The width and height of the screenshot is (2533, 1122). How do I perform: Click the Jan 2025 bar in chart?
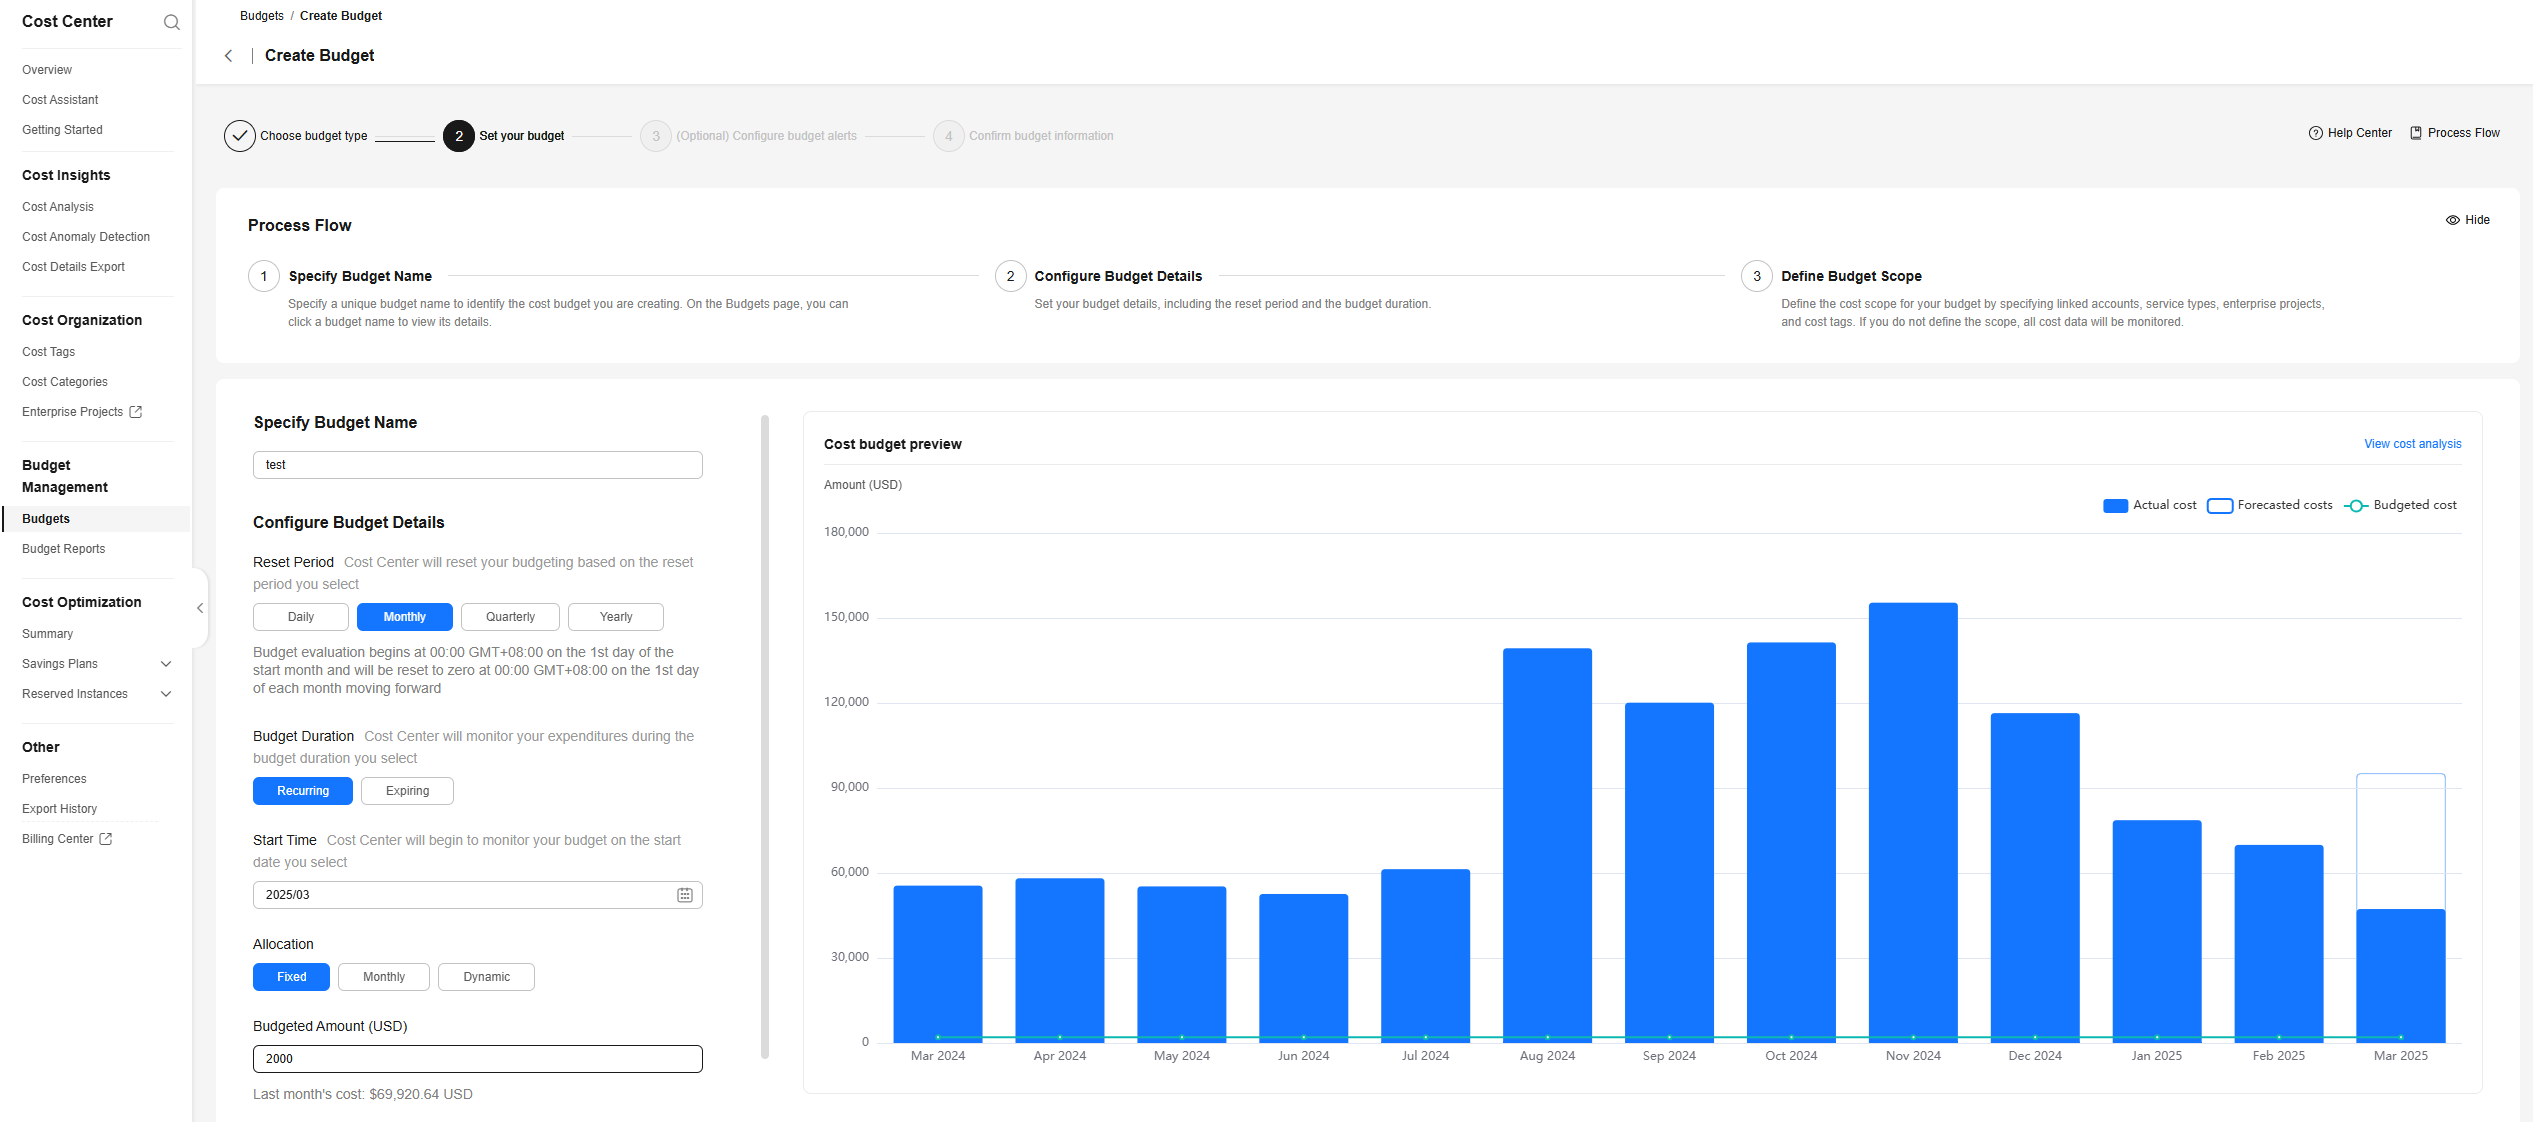pos(2157,931)
